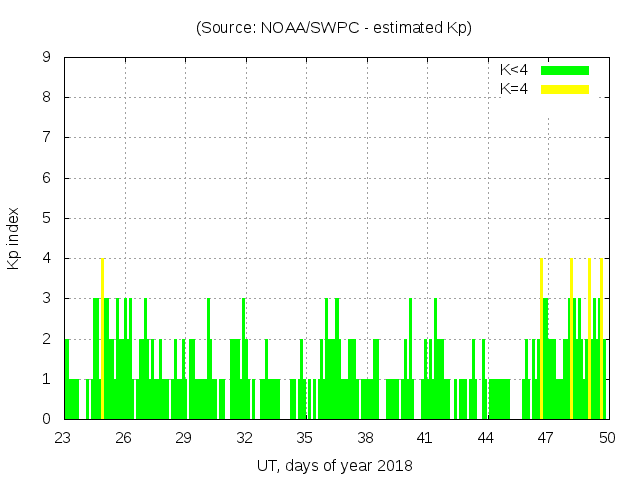
Task: Click the y-axis tick label 0
Action: (46, 419)
